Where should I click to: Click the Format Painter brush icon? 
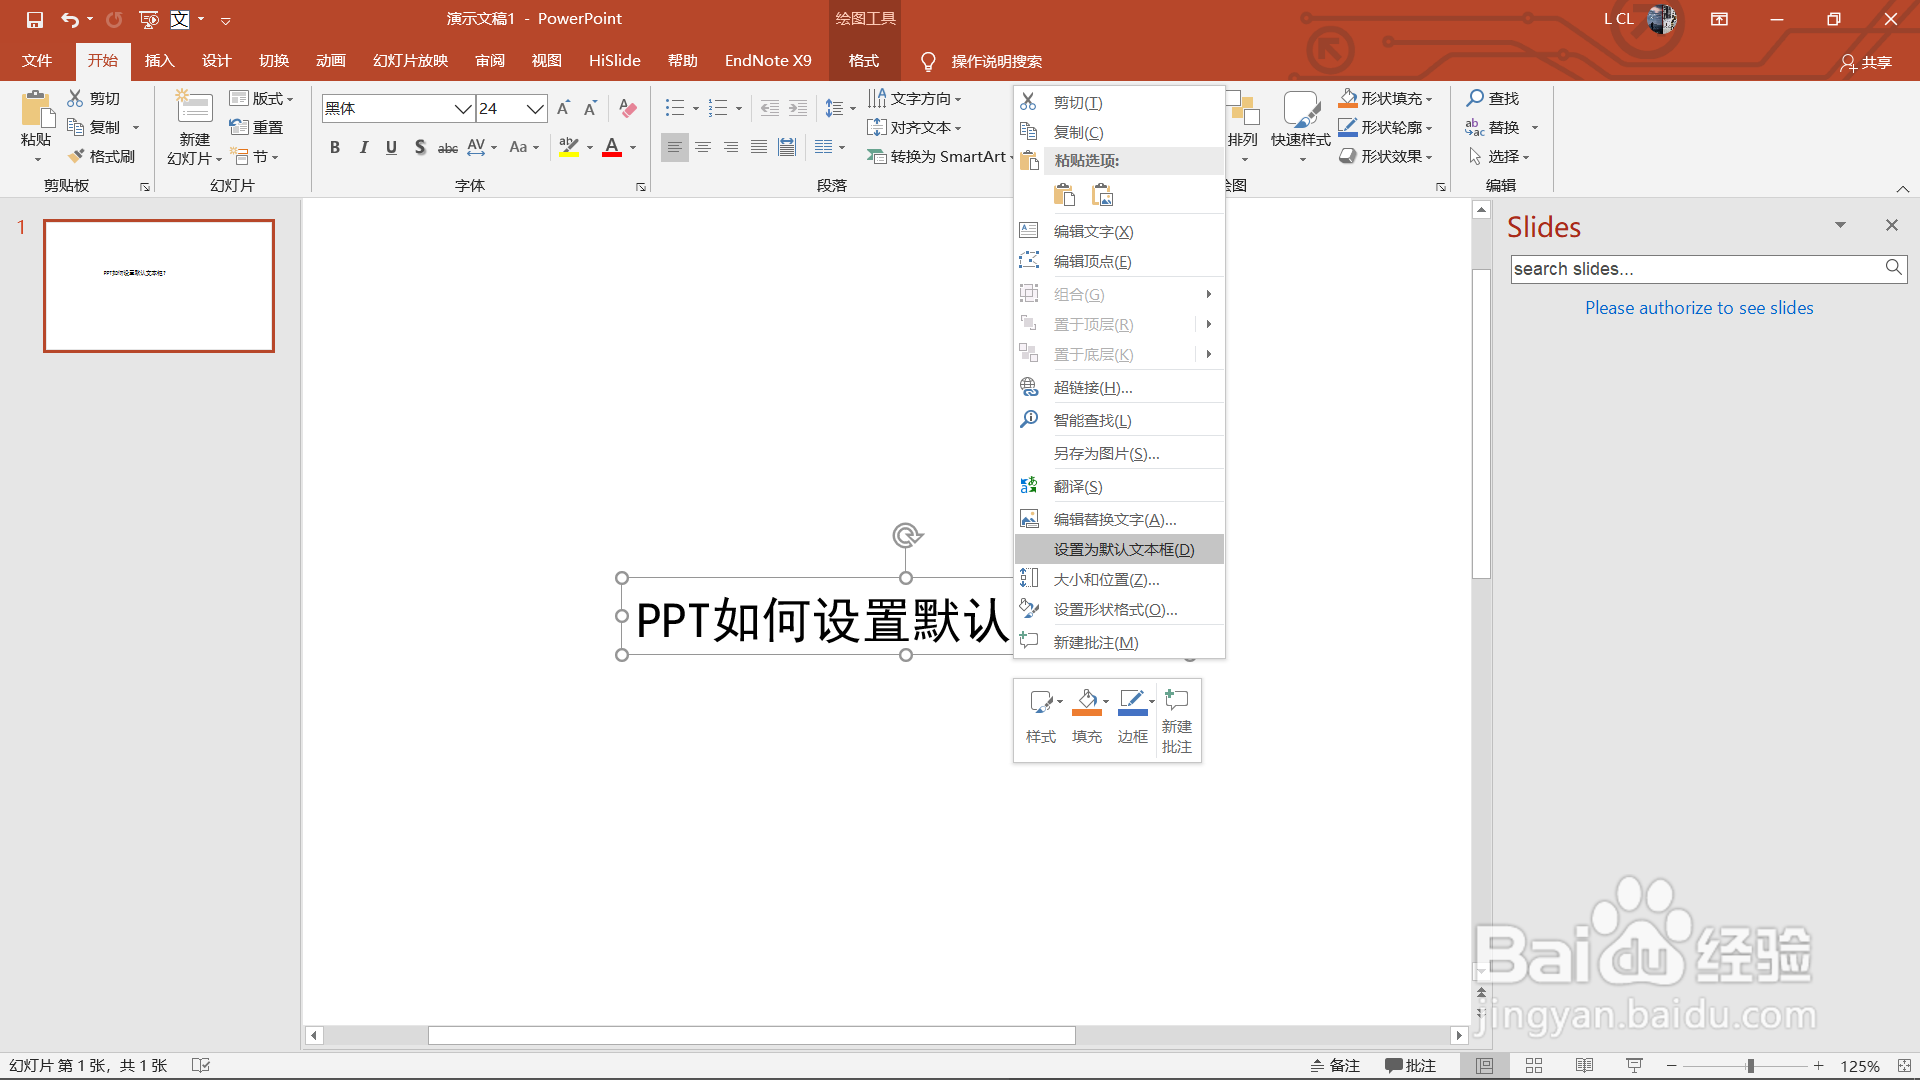coord(76,157)
